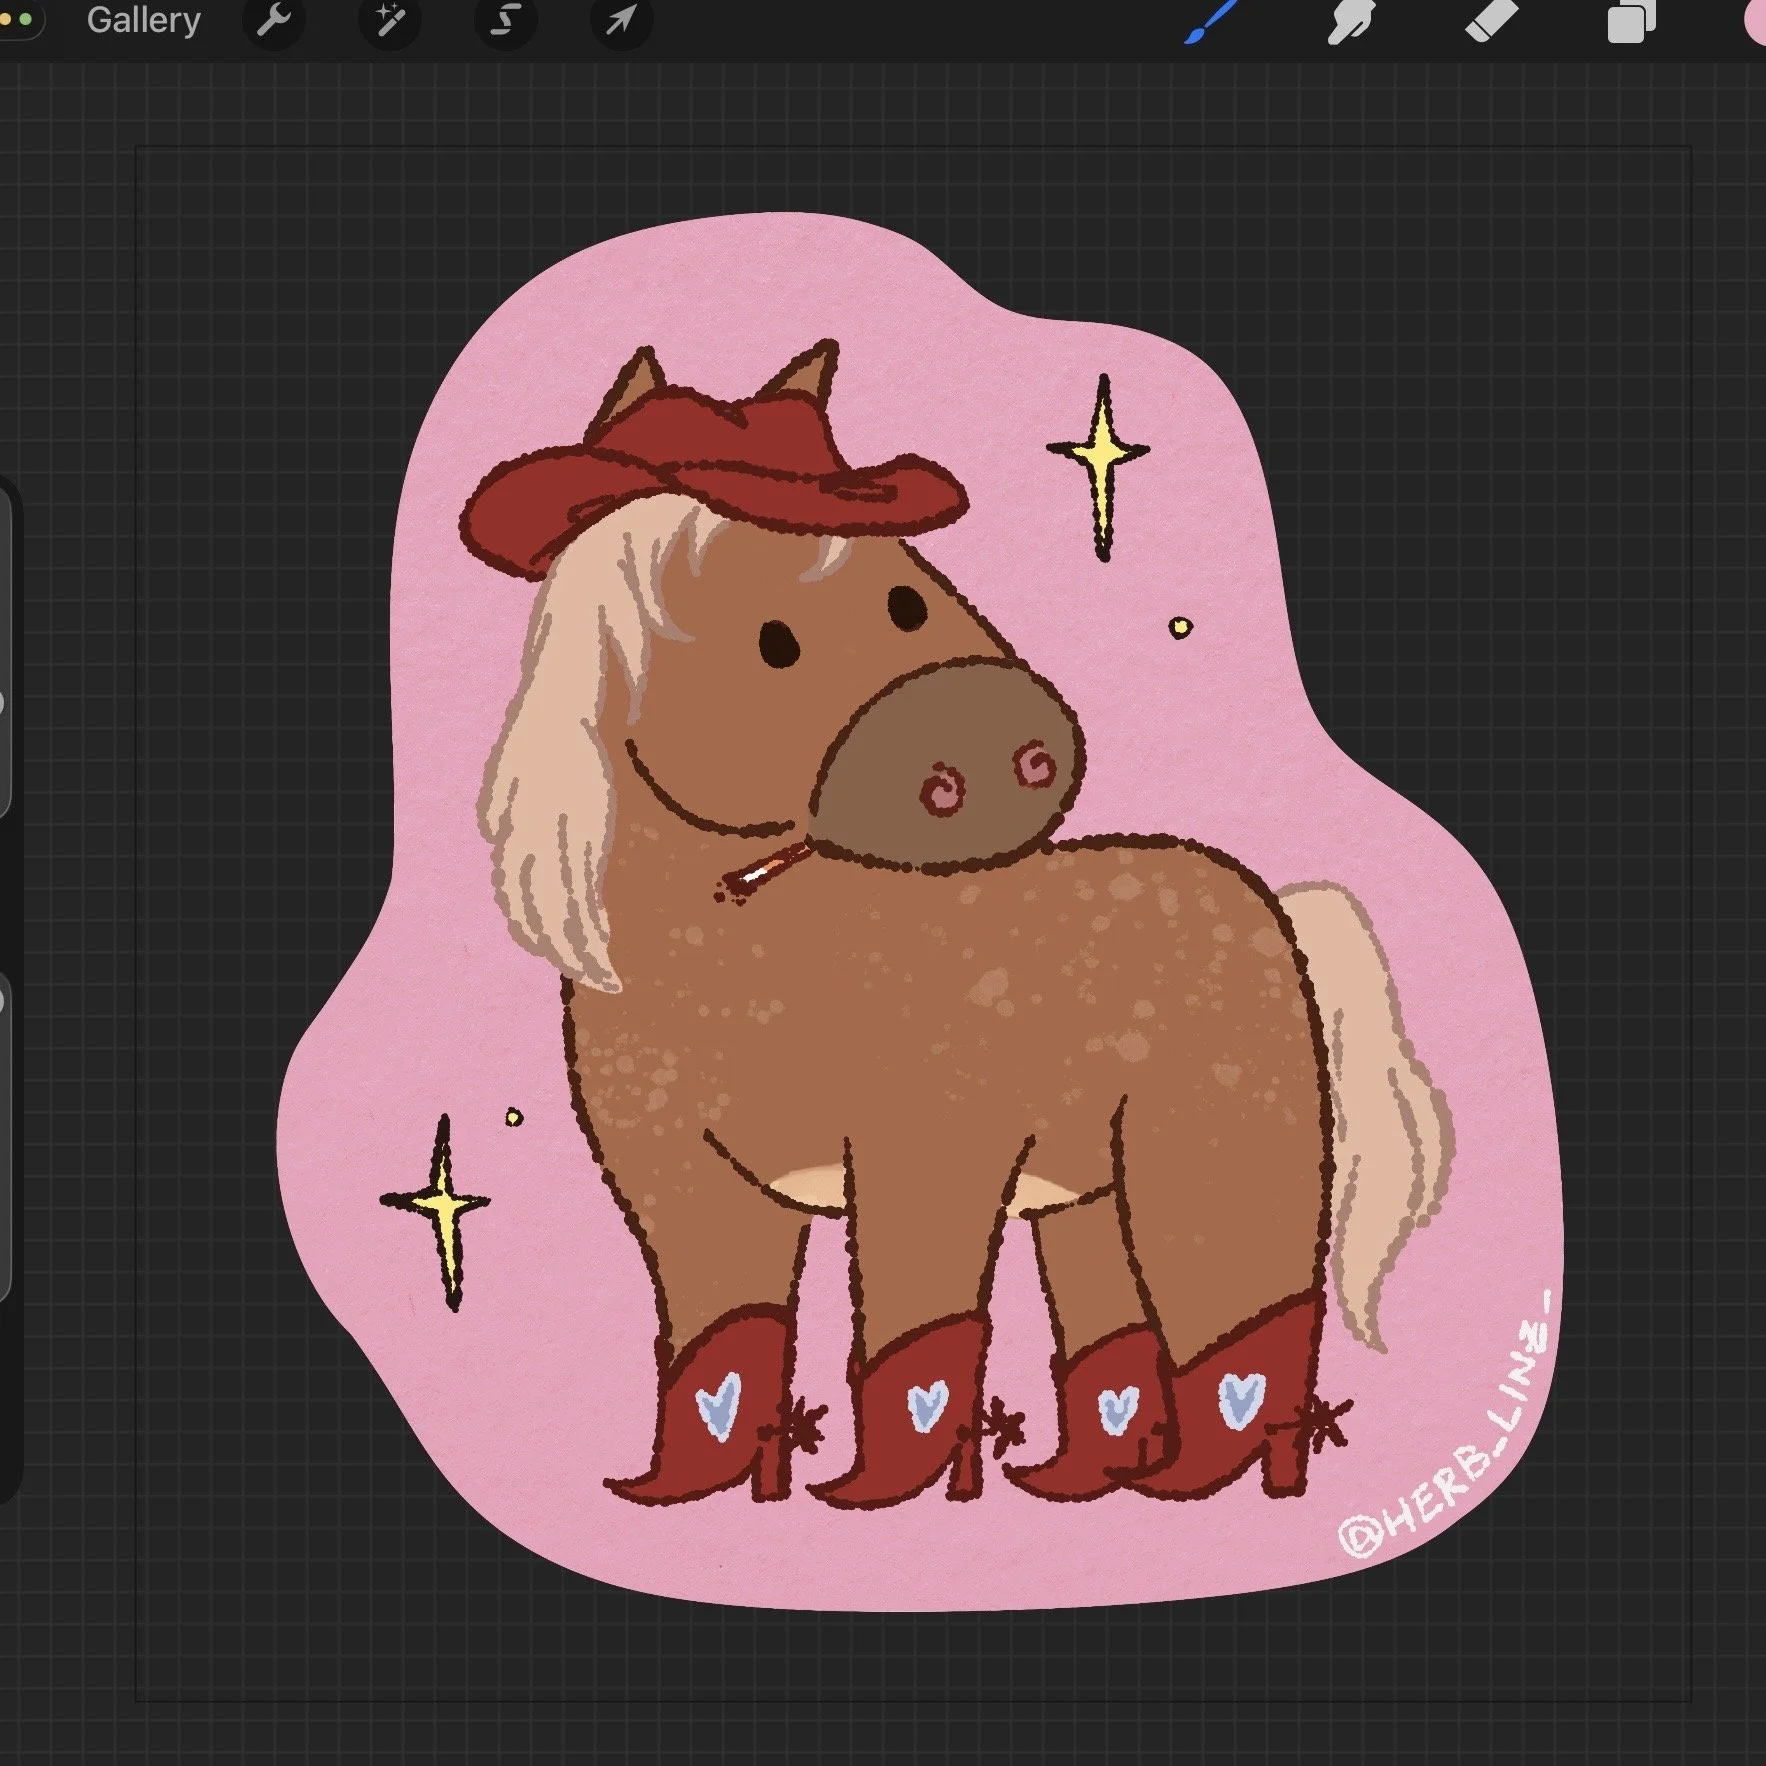This screenshot has width=1766, height=1766.
Task: Activate the Transform arrow tool
Action: (621, 20)
